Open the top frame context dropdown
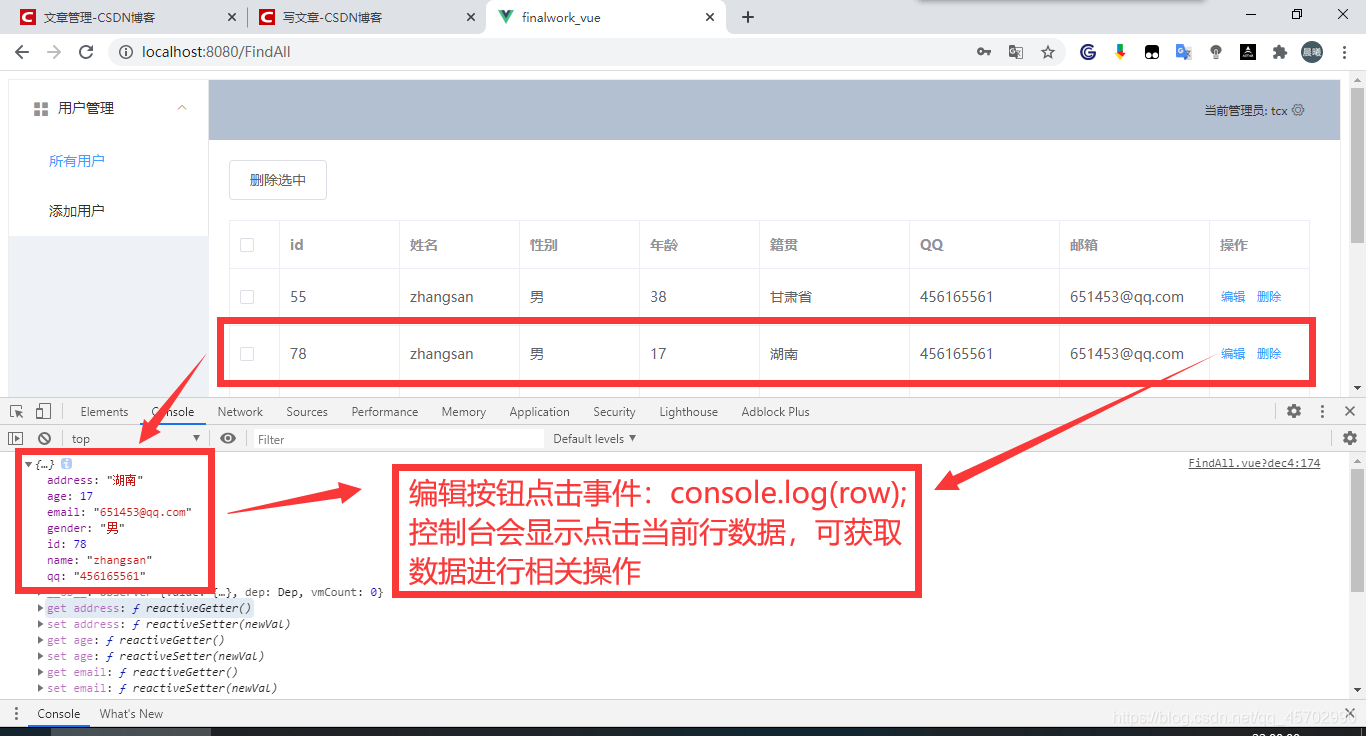 (134, 438)
